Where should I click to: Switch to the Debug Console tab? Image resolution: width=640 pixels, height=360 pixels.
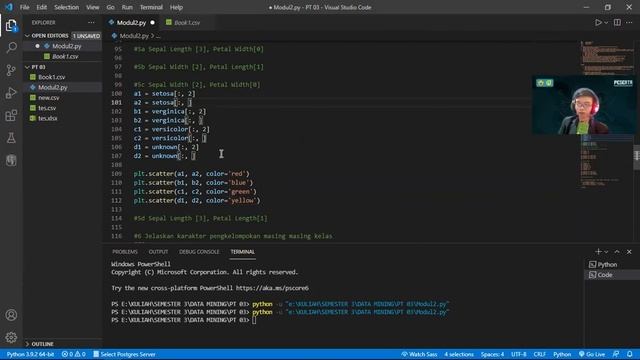(x=199, y=252)
